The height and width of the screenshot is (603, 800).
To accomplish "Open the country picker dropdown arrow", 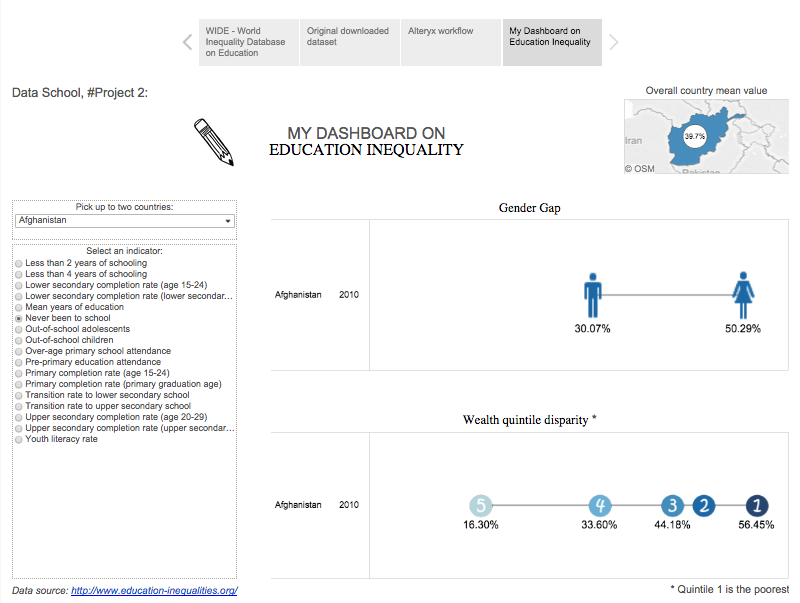I will pyautogui.click(x=228, y=221).
